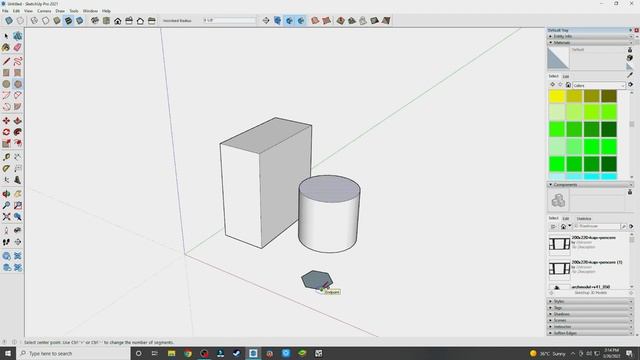Select the Follow Me tool
Image resolution: width=640 pixels, height=360 pixels.
18,132
